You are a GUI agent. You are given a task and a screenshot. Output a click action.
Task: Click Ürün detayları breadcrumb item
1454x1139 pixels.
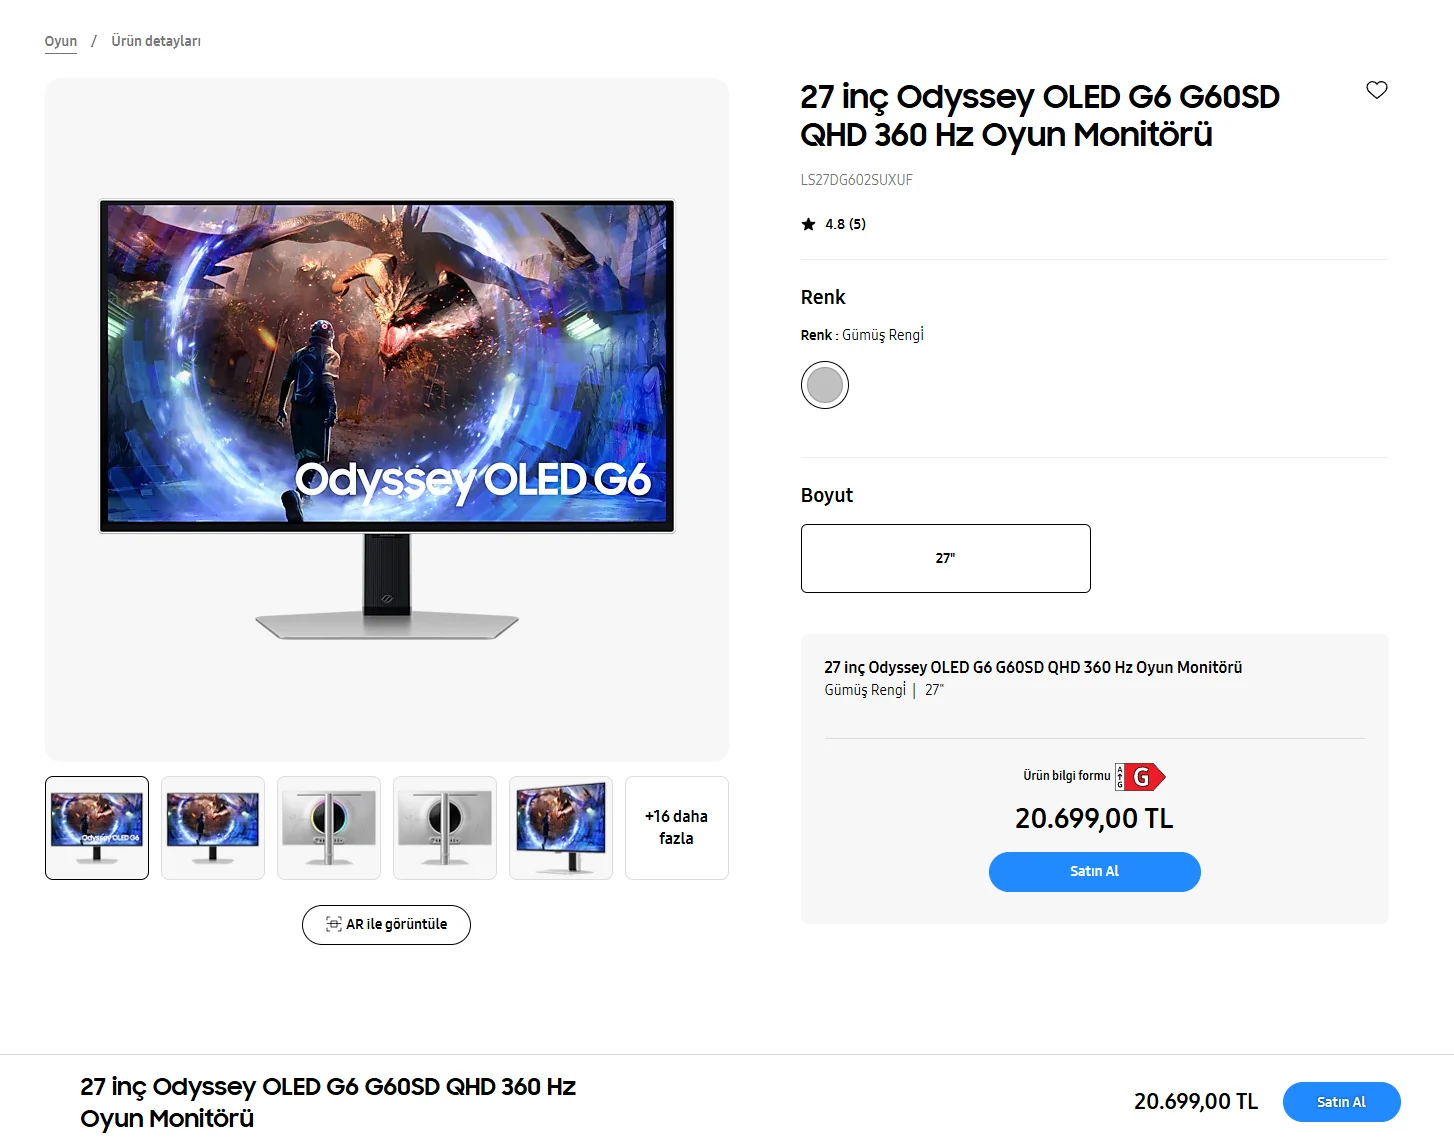click(156, 41)
